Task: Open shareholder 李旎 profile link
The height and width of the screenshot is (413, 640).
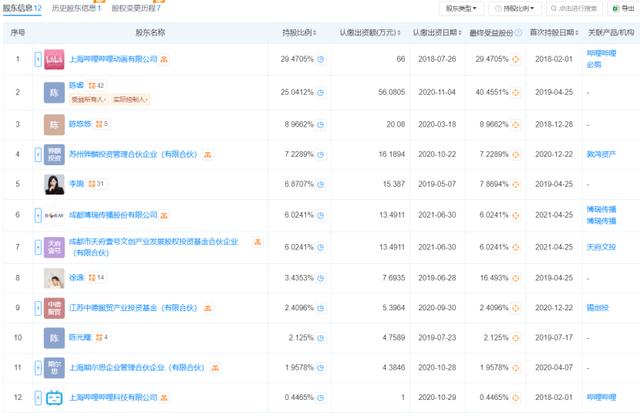Action: pyautogui.click(x=76, y=184)
